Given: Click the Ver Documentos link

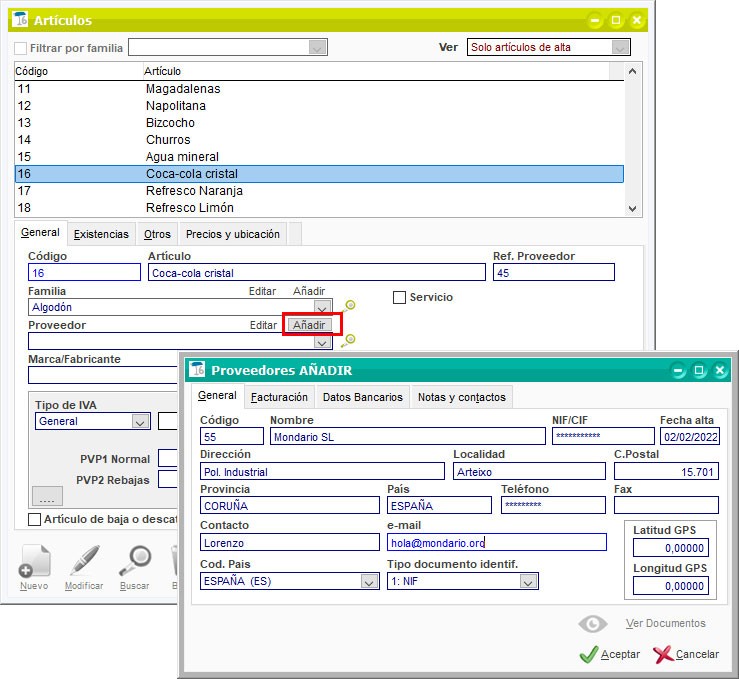Looking at the screenshot, I should click(666, 623).
